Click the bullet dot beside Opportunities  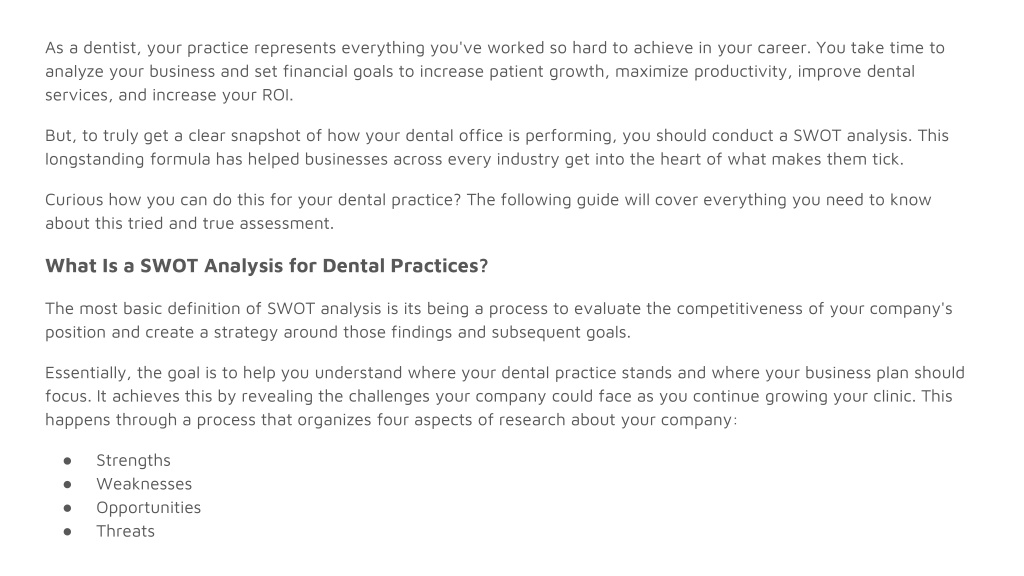point(67,508)
